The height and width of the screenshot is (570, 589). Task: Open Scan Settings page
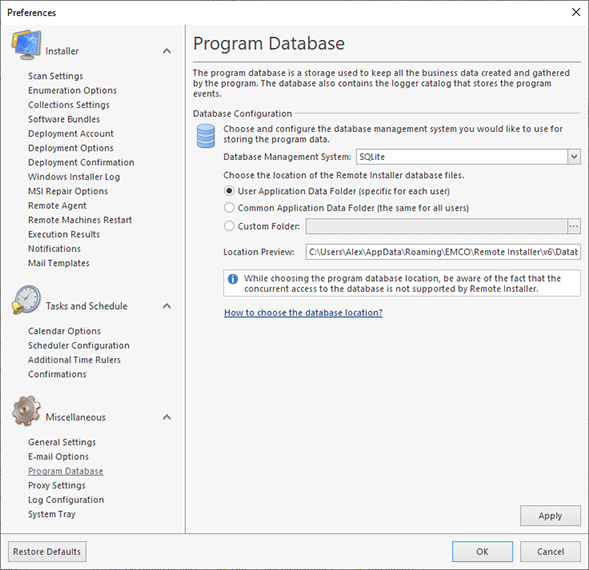pyautogui.click(x=56, y=76)
